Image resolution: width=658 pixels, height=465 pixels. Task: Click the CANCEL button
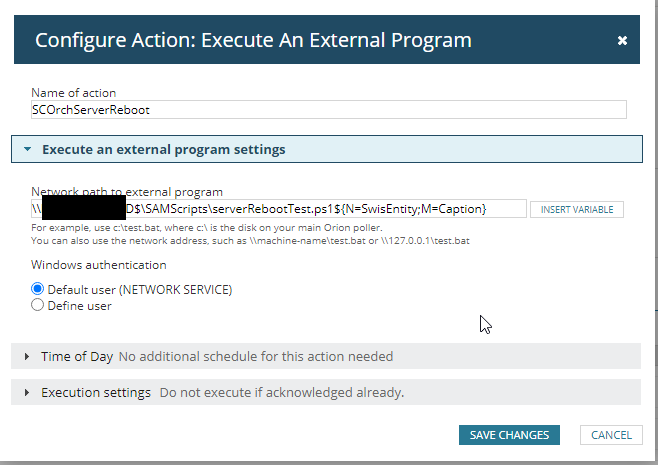611,435
